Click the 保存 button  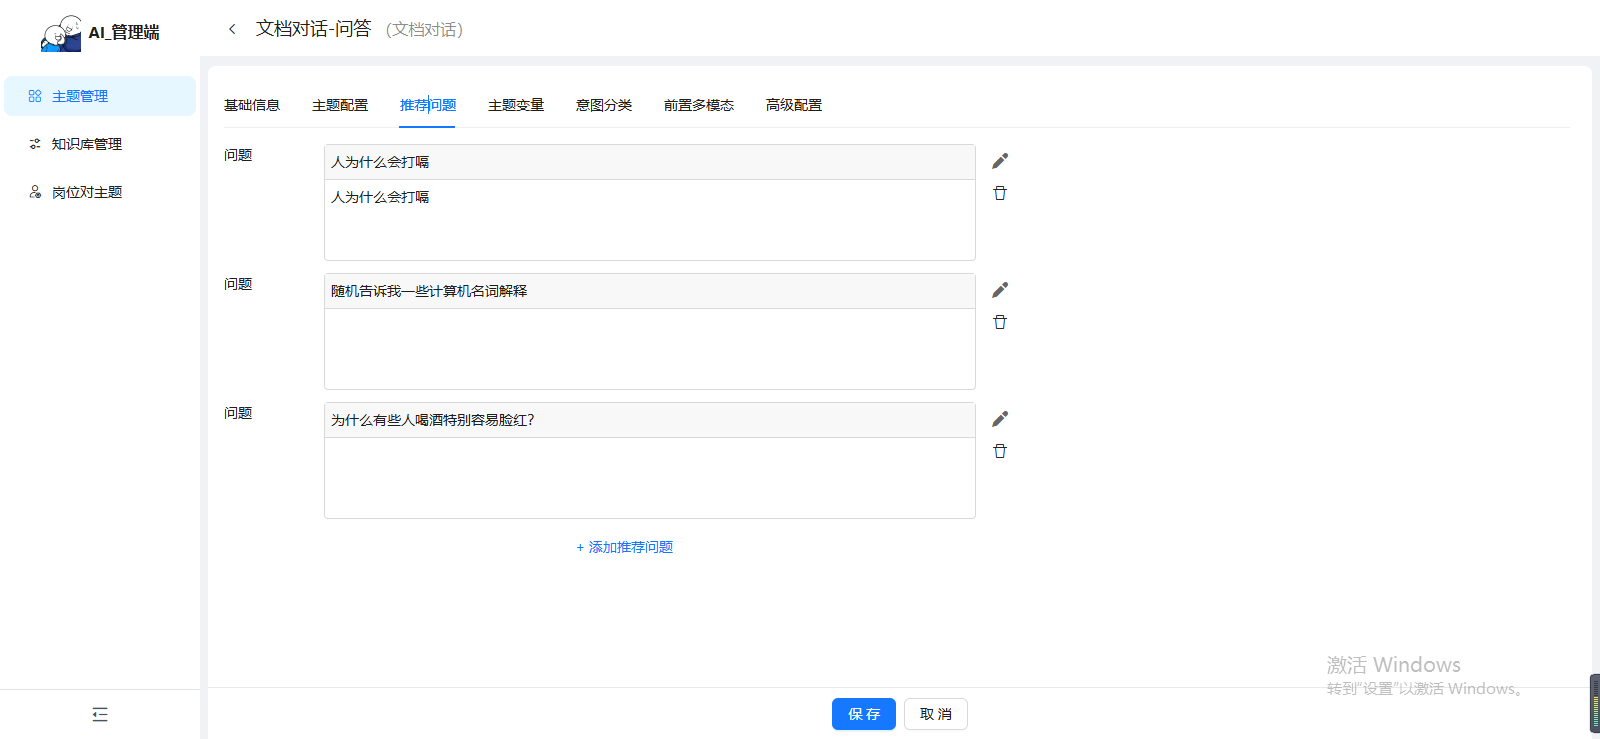coord(864,714)
